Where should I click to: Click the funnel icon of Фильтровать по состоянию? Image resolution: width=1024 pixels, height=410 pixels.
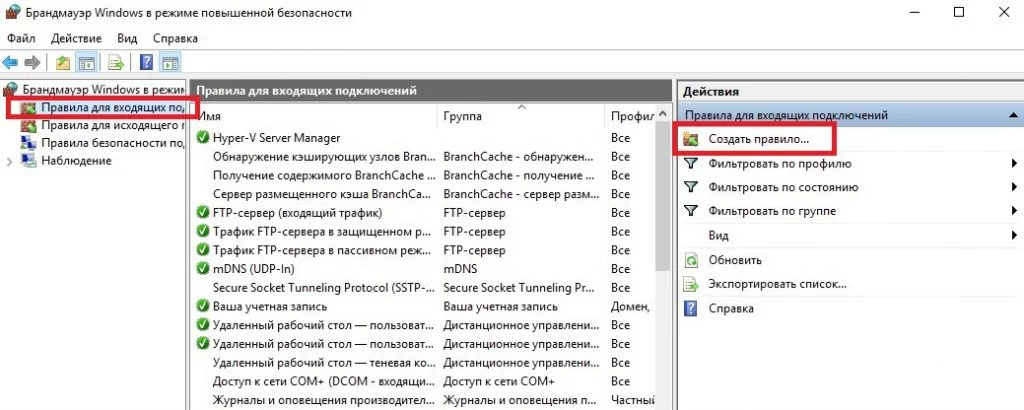pyautogui.click(x=691, y=187)
